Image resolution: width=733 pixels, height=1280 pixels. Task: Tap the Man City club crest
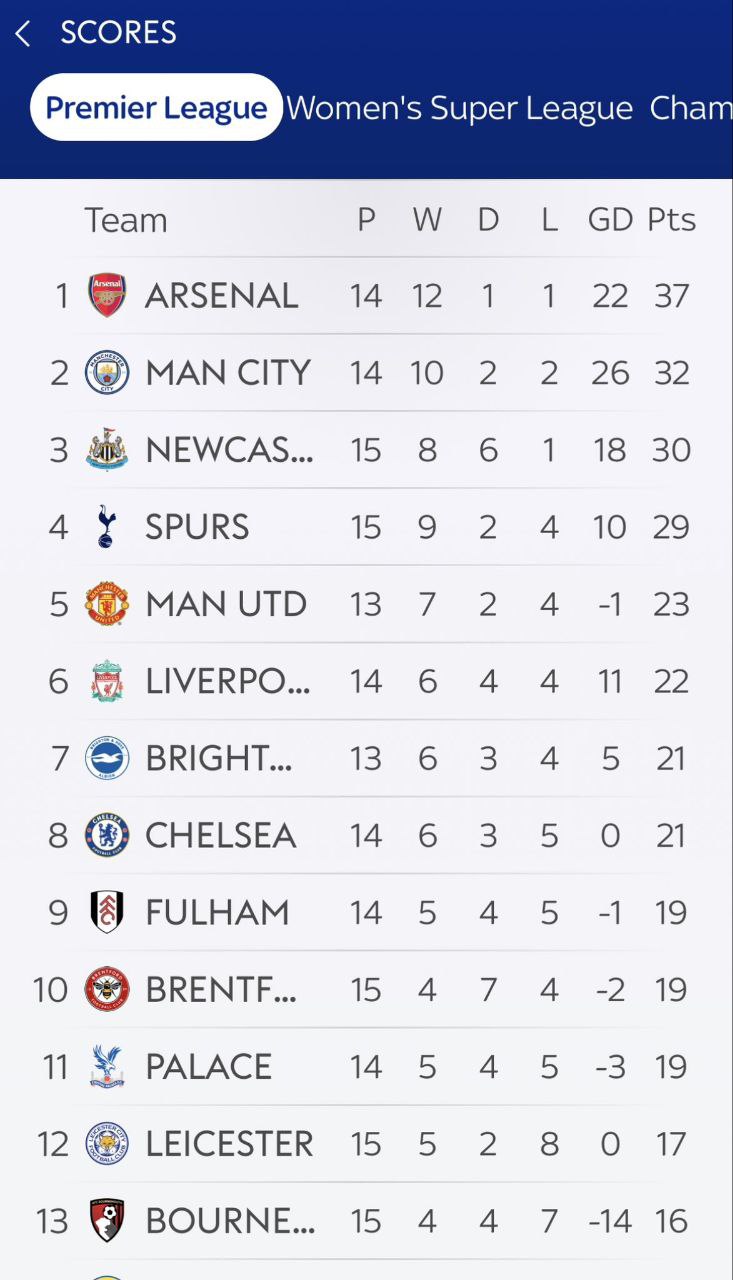coord(107,373)
